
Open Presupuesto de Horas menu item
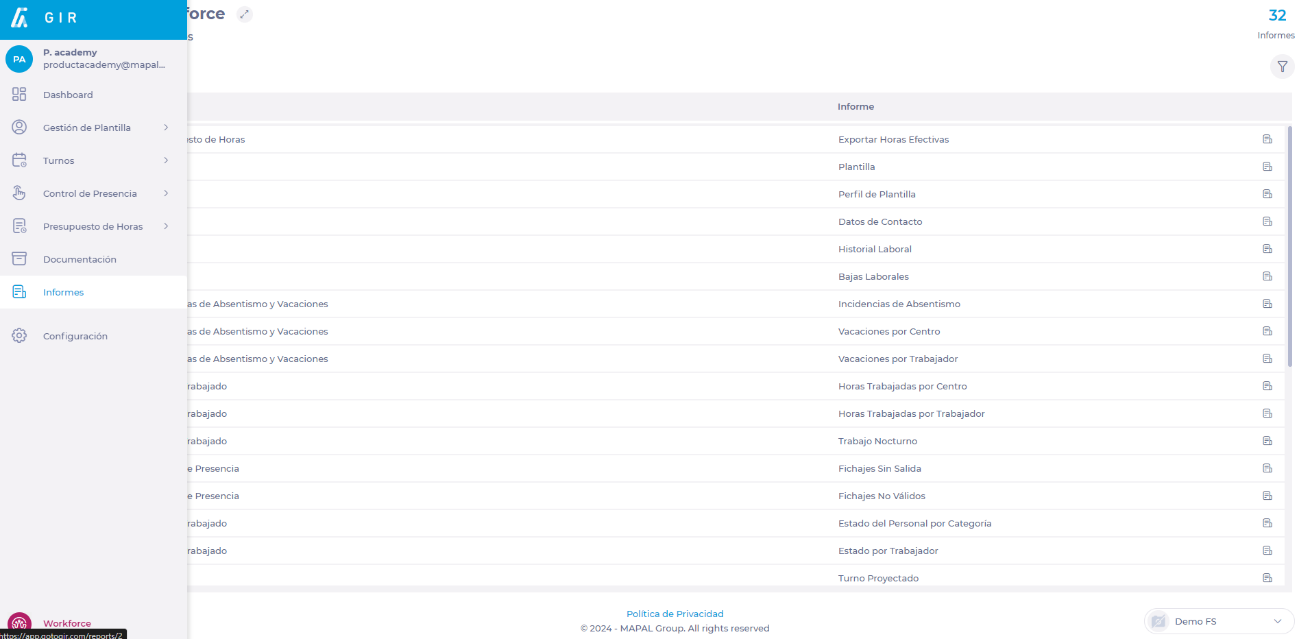[x=94, y=227]
